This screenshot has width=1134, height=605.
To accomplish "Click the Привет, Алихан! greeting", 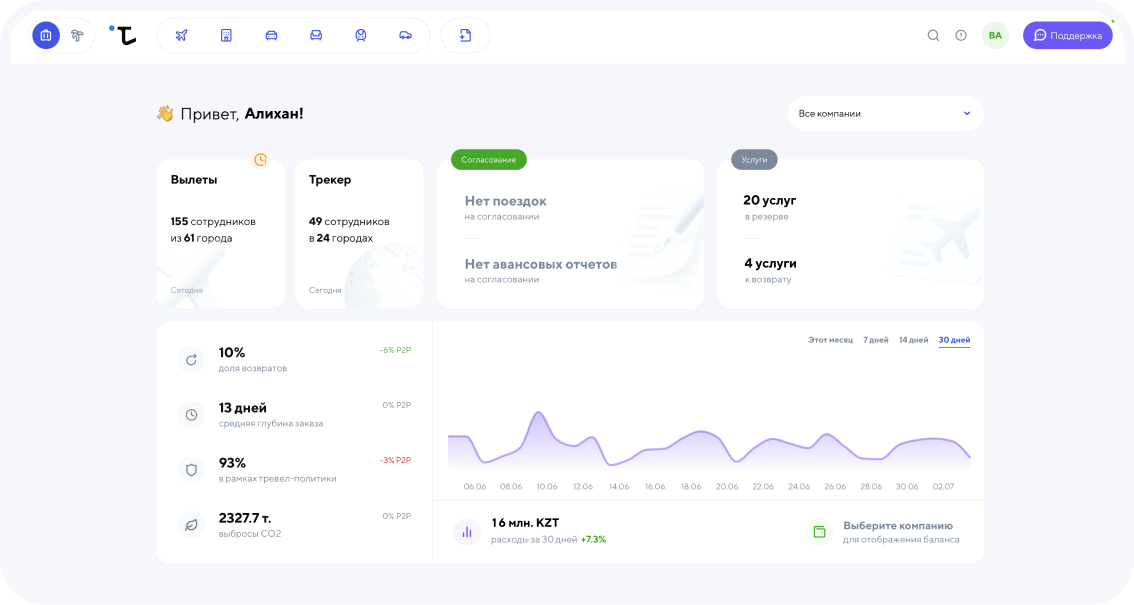I will [231, 113].
